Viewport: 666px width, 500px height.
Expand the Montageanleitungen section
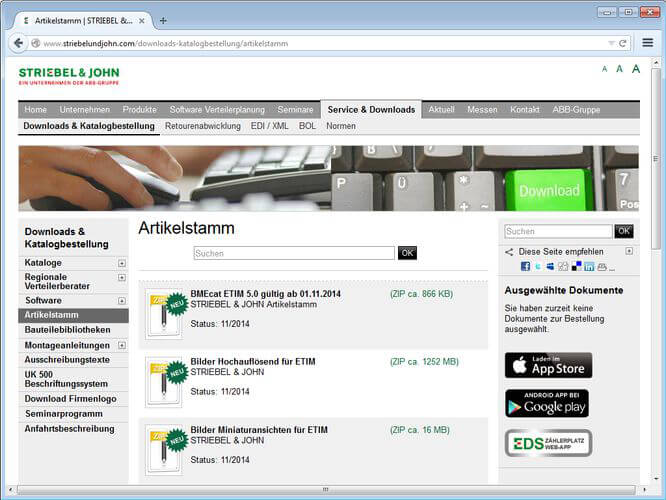click(122, 345)
